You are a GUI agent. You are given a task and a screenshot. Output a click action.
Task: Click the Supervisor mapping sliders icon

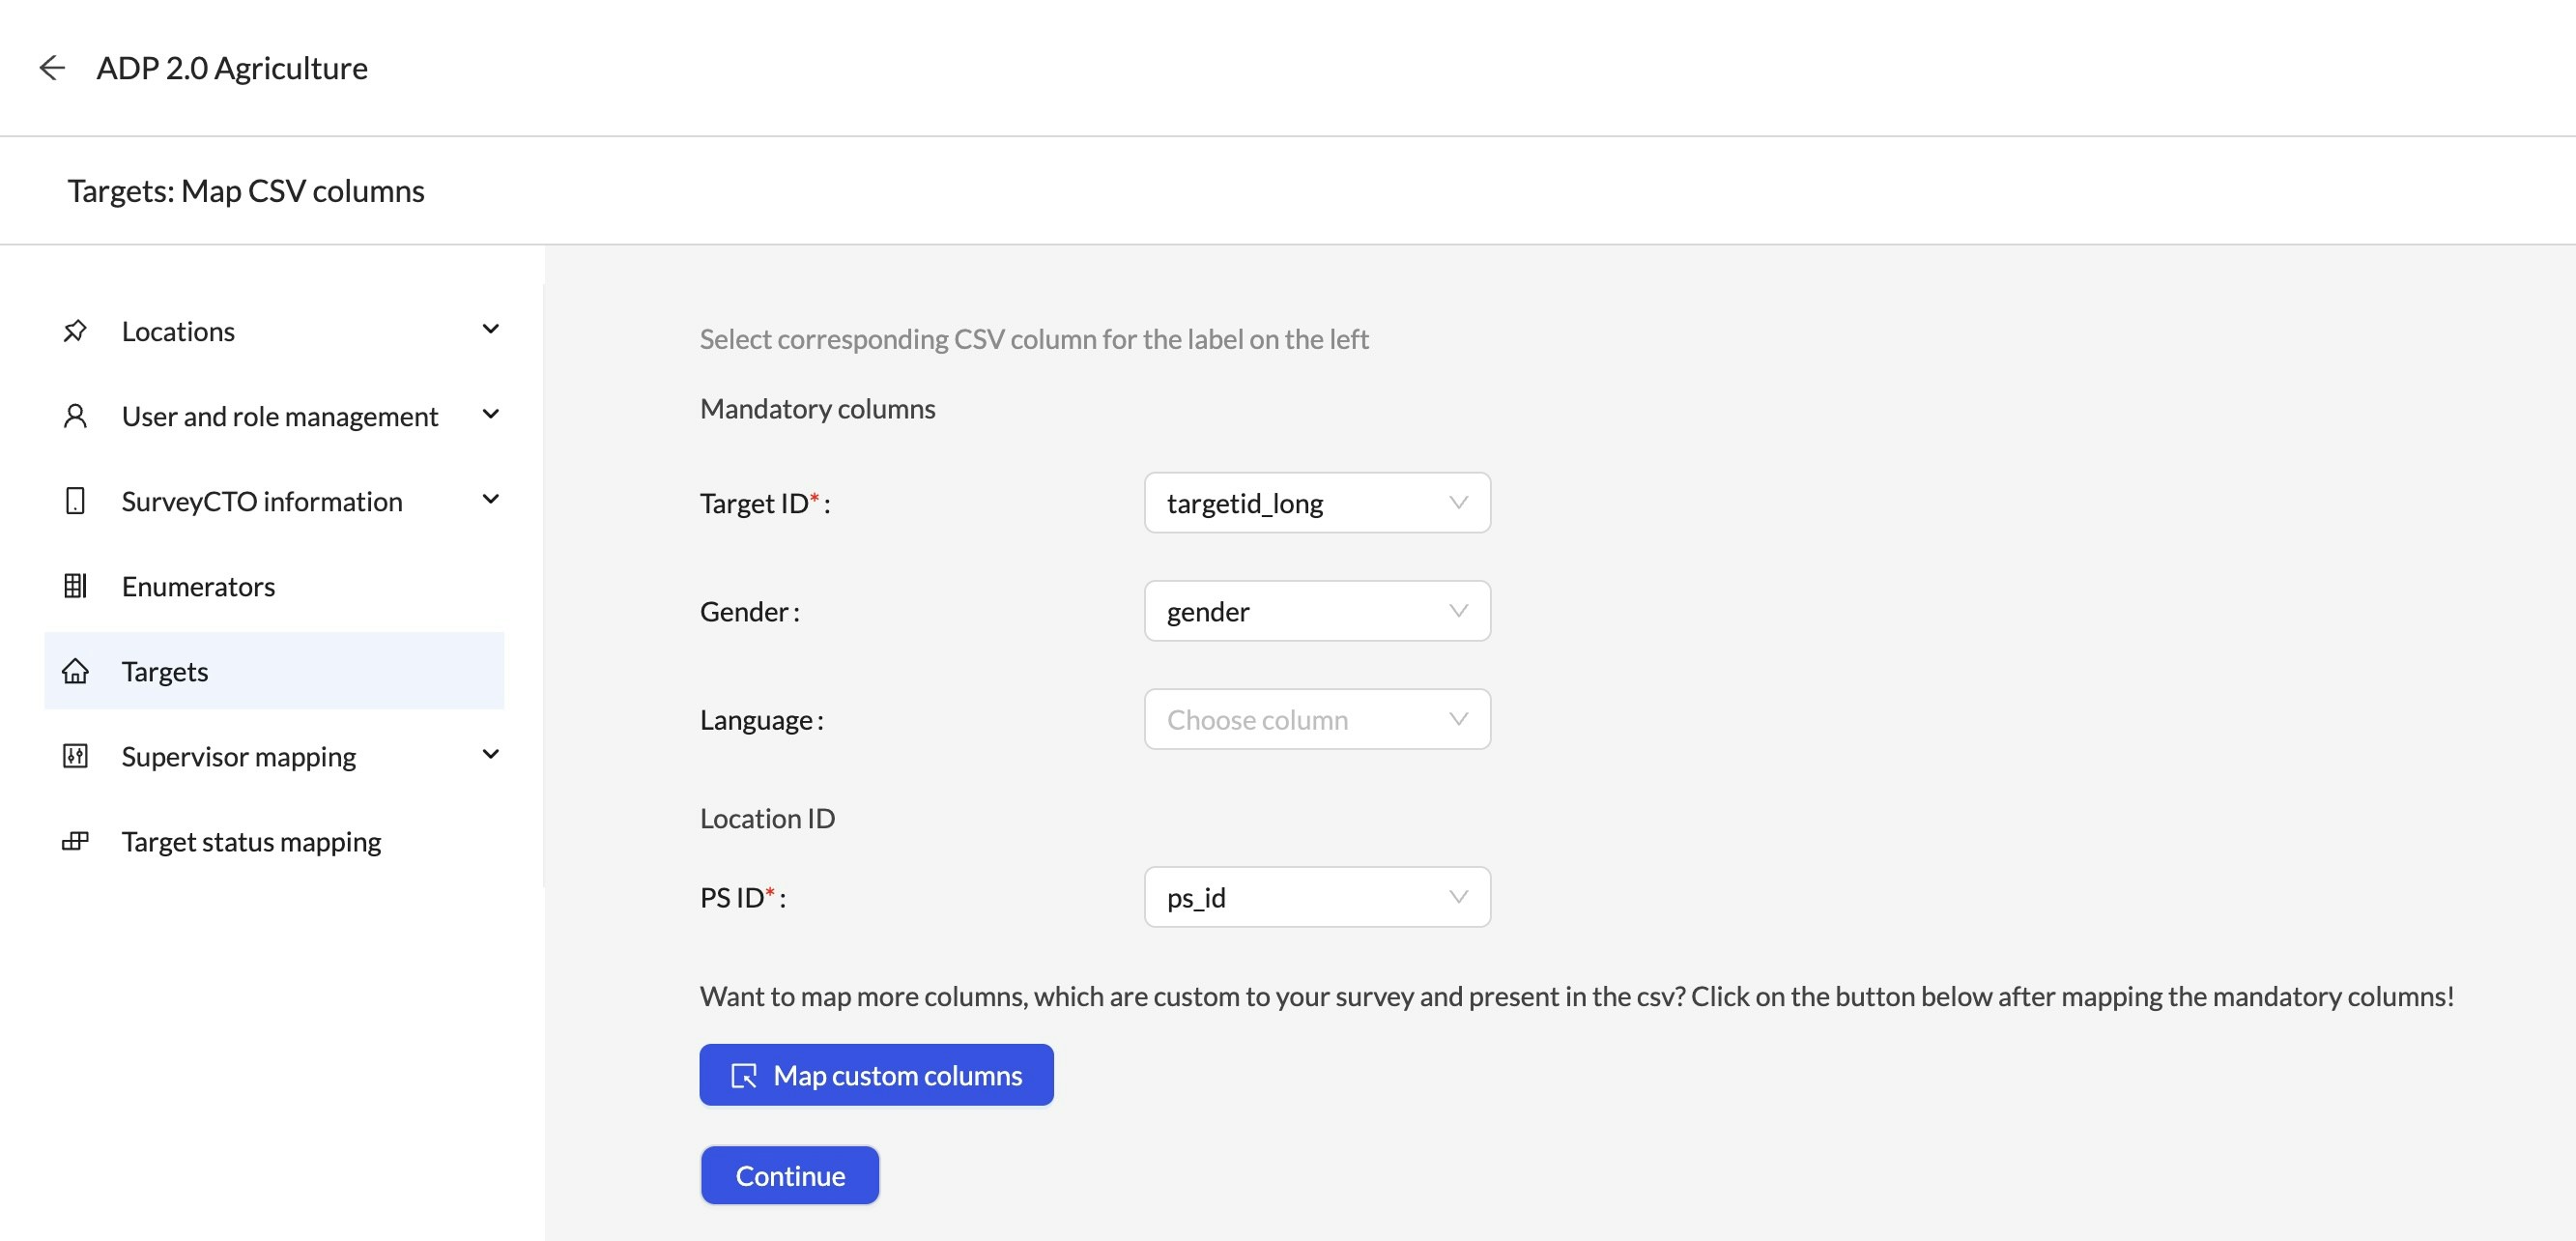coord(75,756)
